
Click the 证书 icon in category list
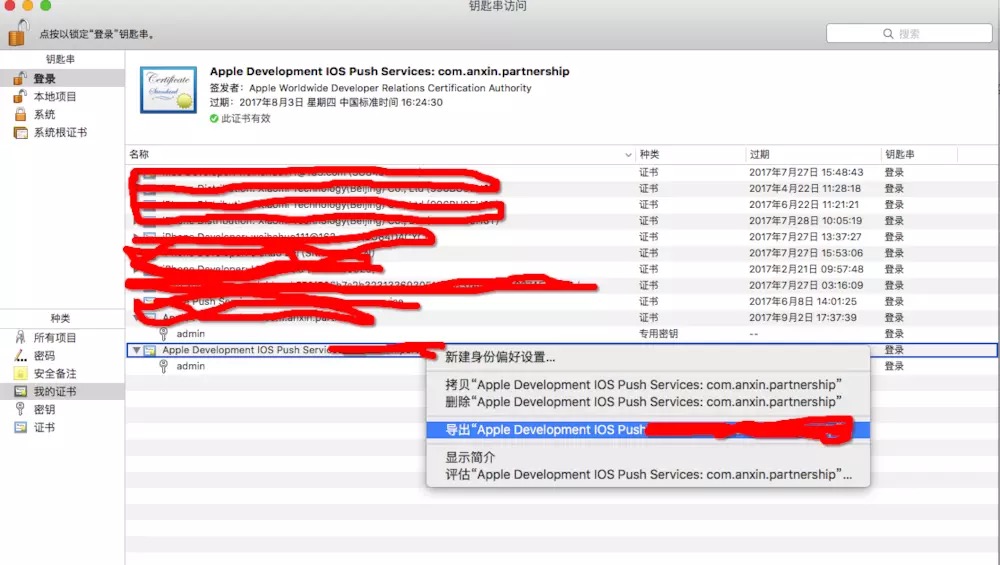(20, 427)
